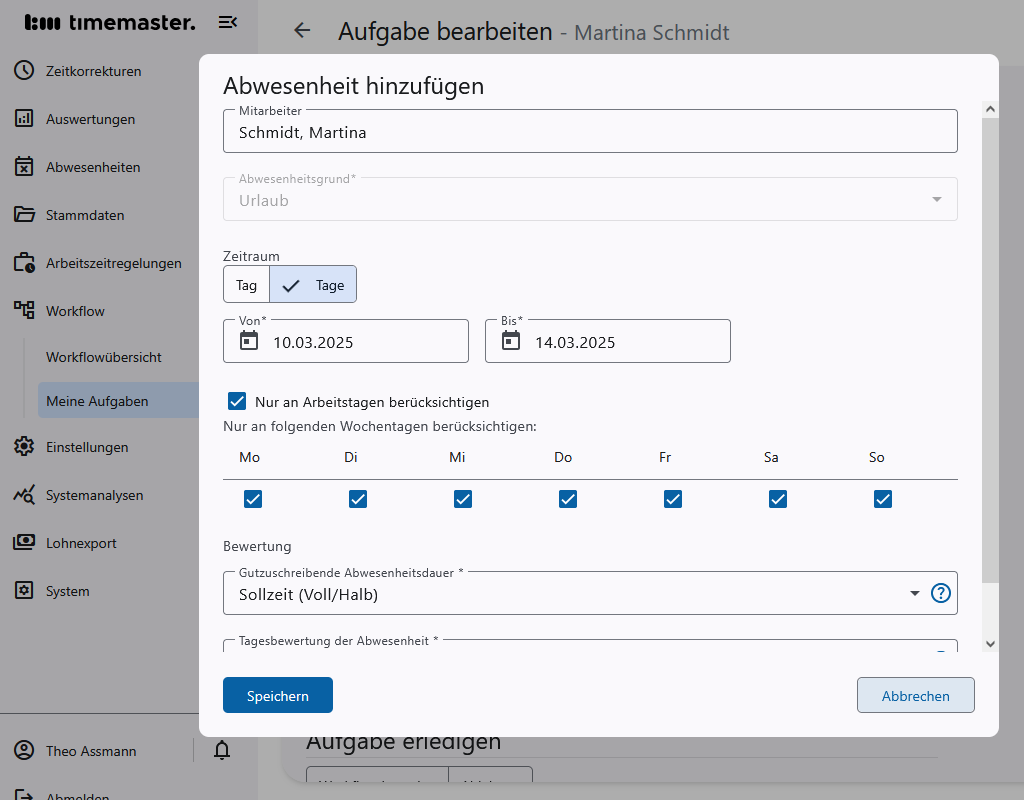Click Abbrechen to cancel the dialog
The height and width of the screenshot is (800, 1024).
[915, 696]
